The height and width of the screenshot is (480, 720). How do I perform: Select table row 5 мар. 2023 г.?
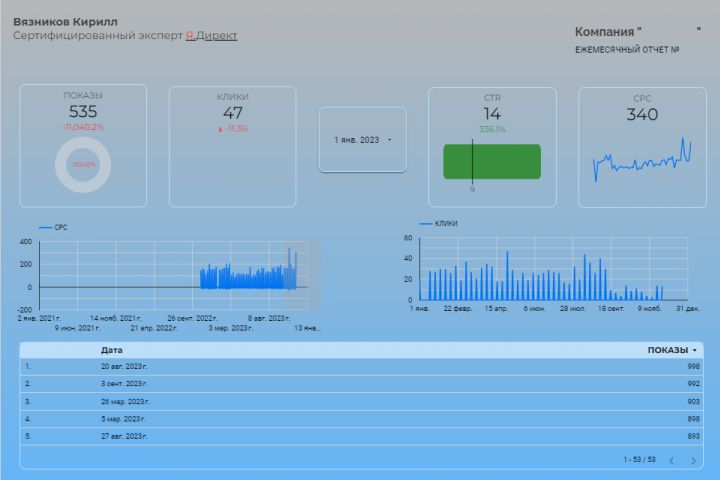pos(361,419)
